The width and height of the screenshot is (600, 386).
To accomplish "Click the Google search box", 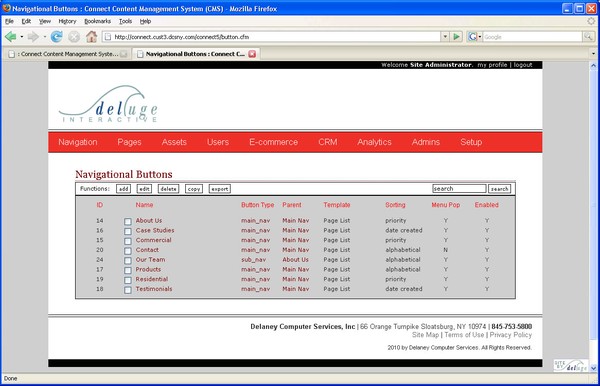I will click(532, 37).
